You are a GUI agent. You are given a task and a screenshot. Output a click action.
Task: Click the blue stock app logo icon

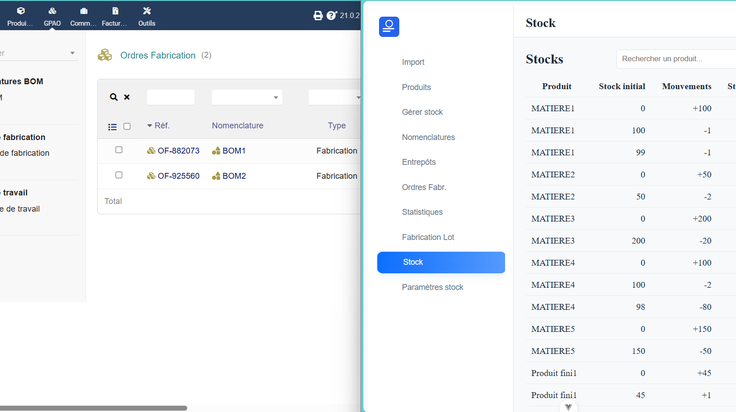pyautogui.click(x=389, y=27)
